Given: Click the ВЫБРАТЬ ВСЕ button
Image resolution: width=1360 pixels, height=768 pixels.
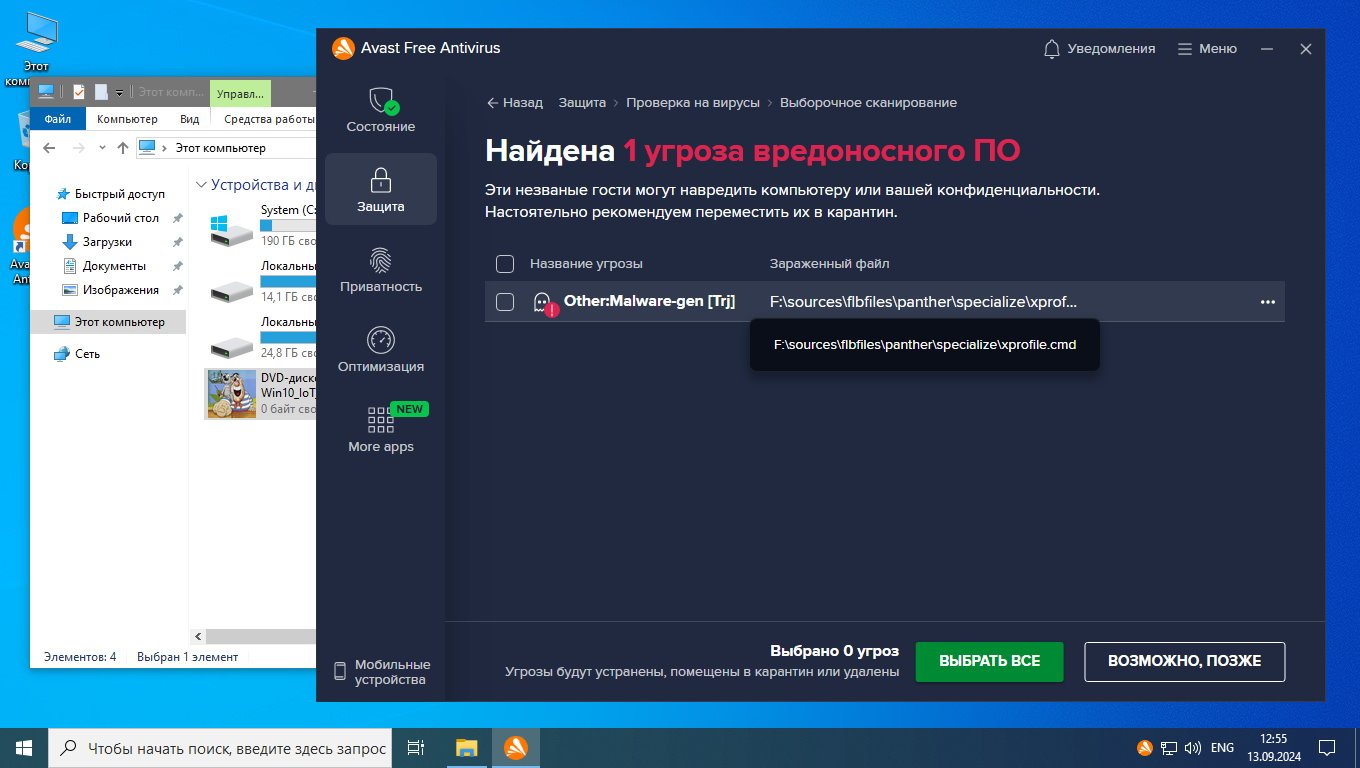Looking at the screenshot, I should tap(989, 661).
